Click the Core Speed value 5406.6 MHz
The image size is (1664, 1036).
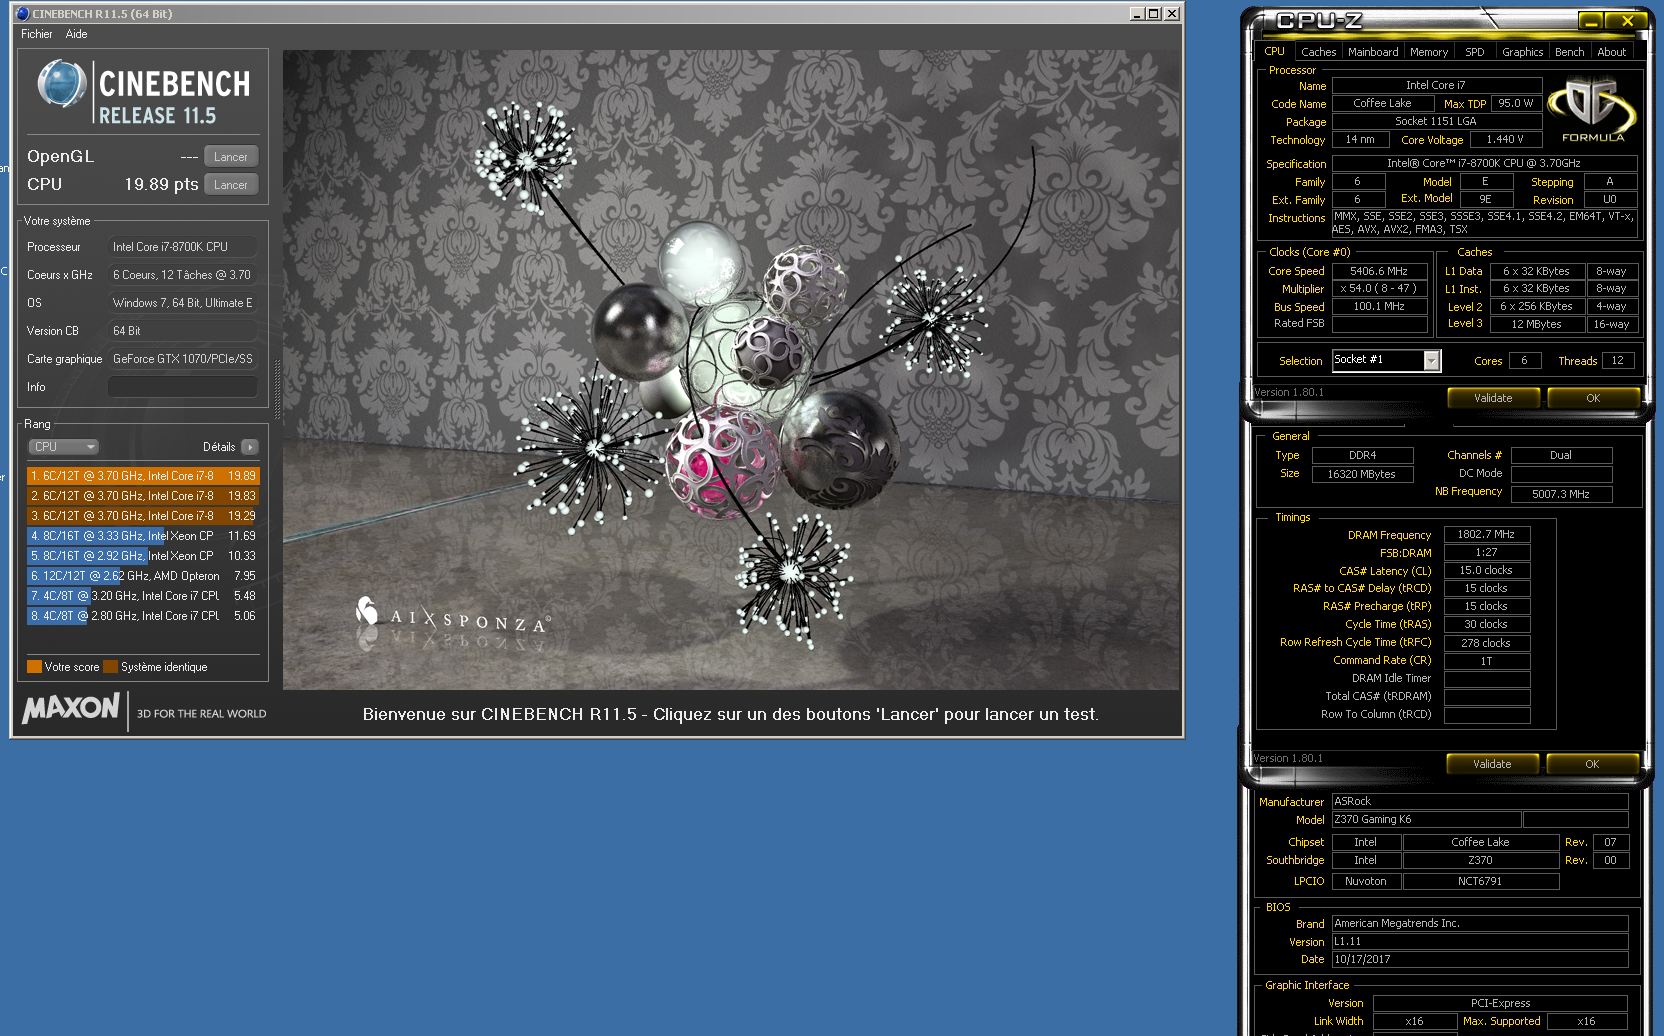click(1379, 271)
